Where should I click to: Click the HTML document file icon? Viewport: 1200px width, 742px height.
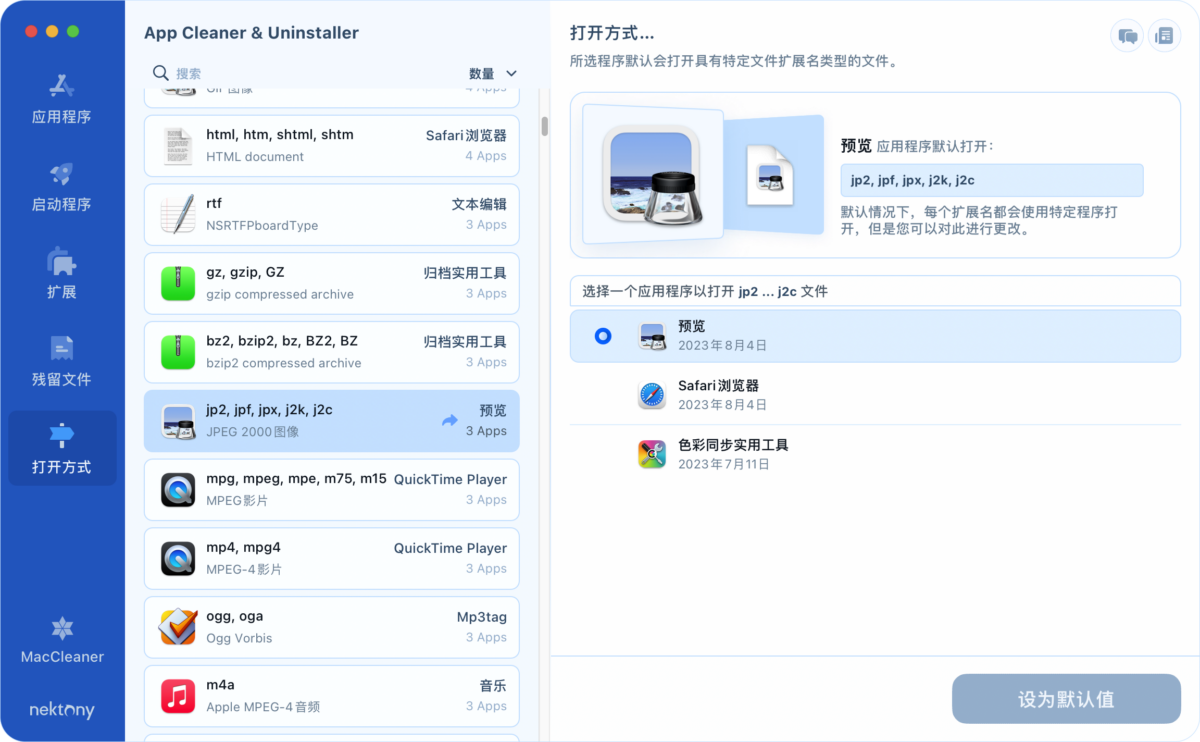coord(178,146)
